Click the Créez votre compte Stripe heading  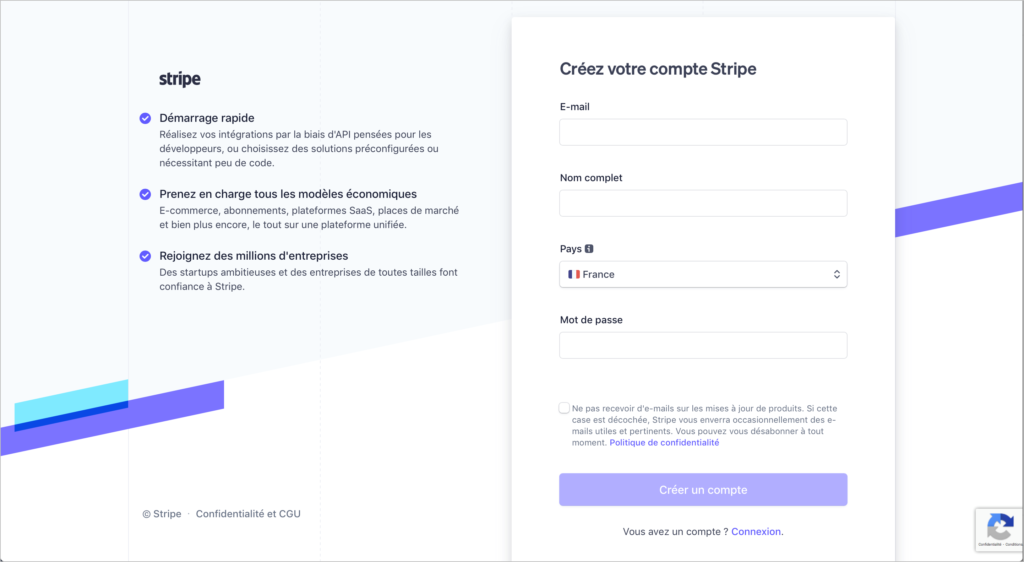pyautogui.click(x=658, y=69)
